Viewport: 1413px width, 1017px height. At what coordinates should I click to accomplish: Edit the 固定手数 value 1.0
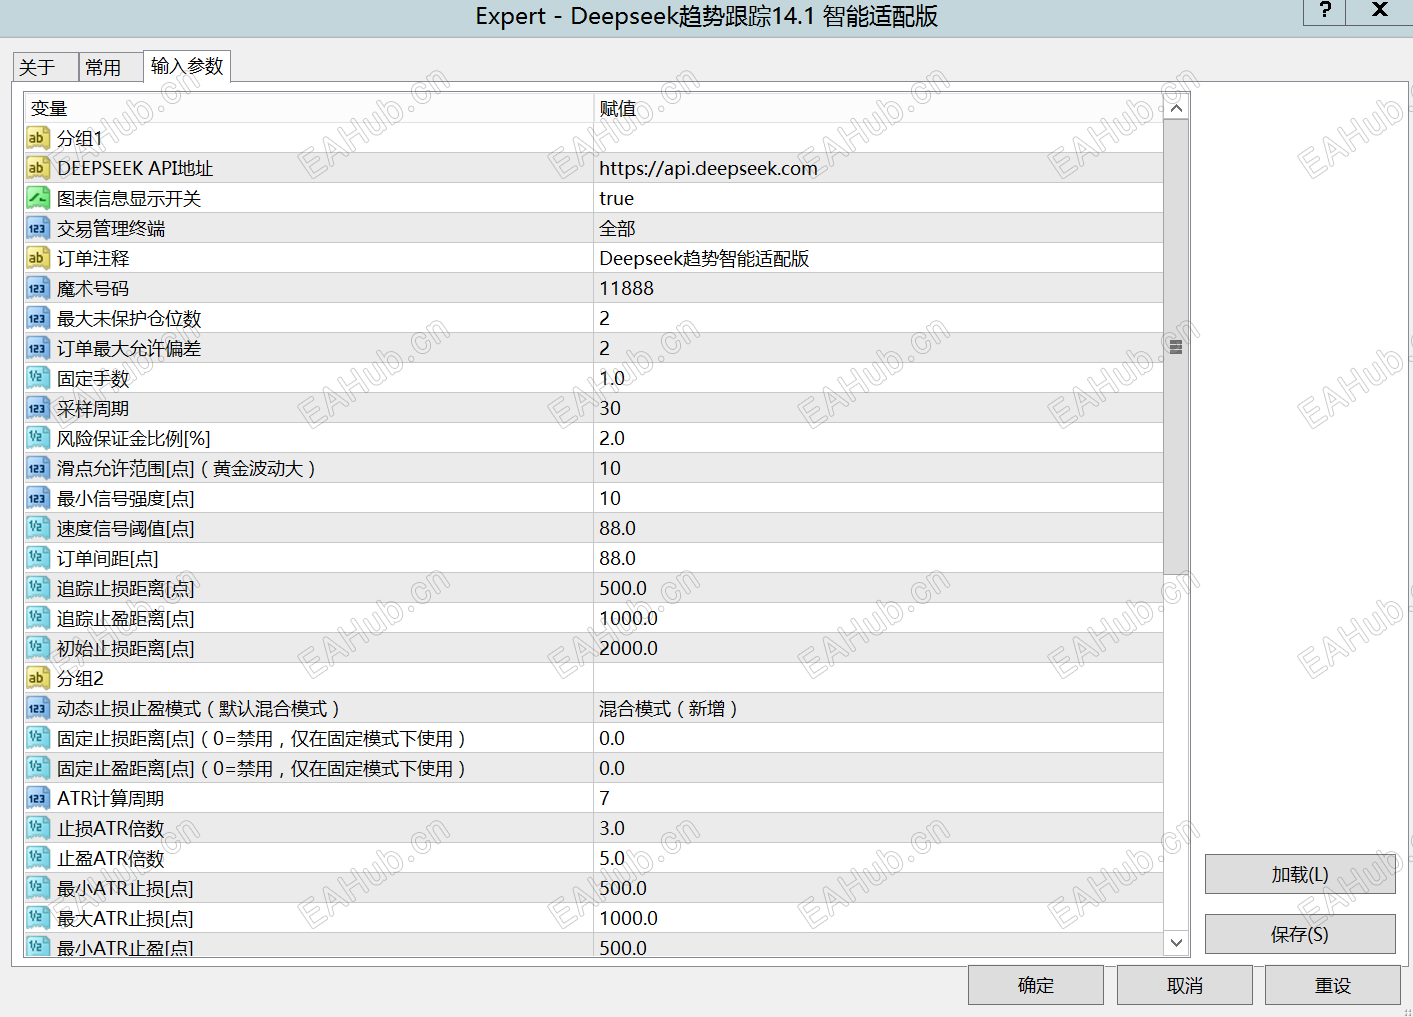point(878,378)
